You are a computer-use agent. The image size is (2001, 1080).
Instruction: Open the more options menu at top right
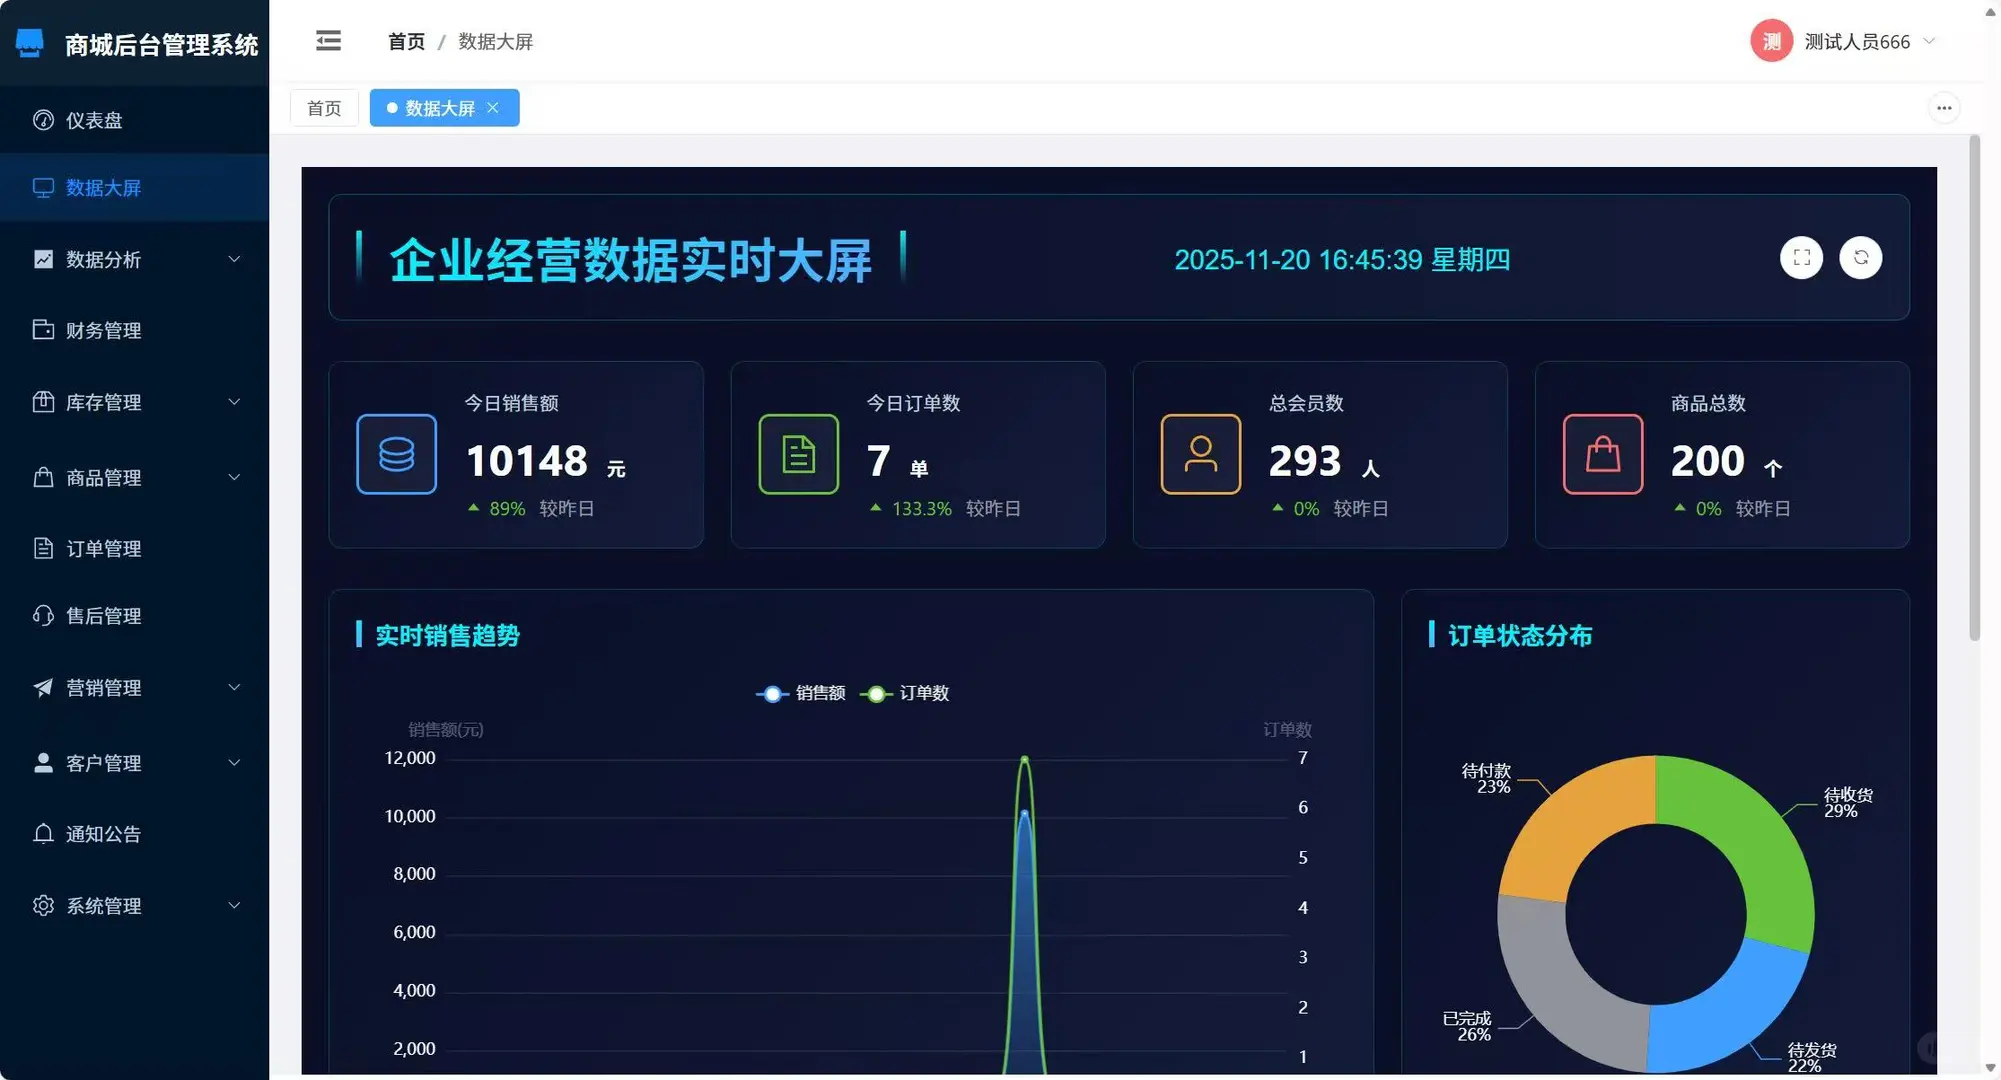(1944, 107)
